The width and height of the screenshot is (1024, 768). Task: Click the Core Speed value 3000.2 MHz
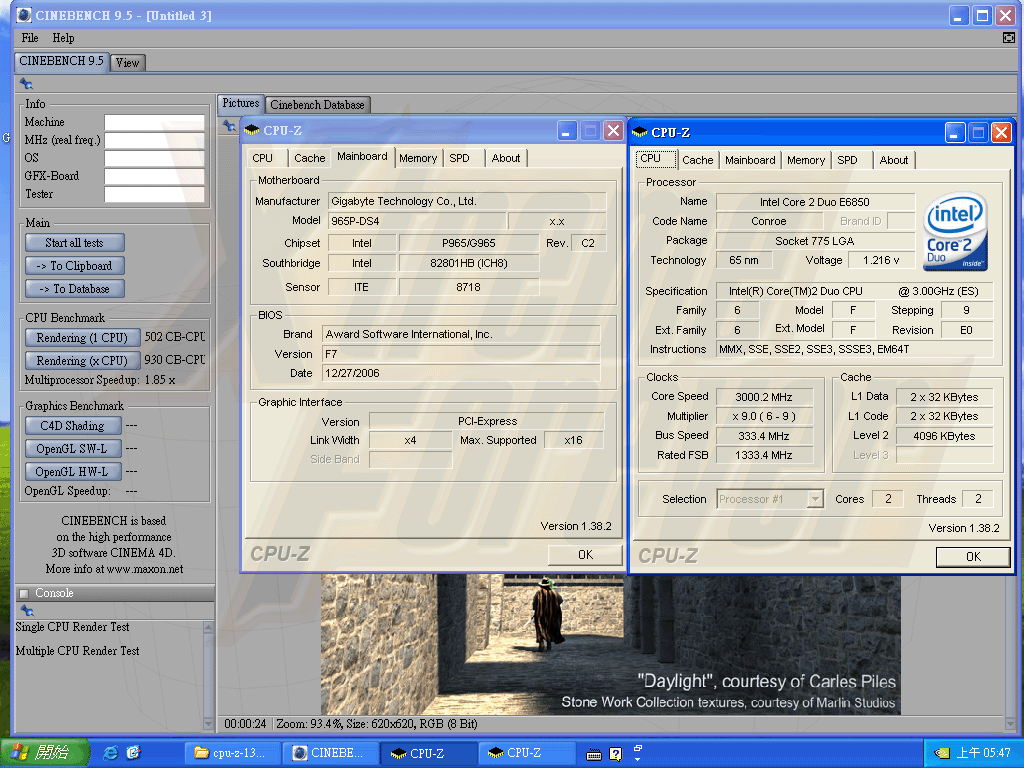(764, 397)
